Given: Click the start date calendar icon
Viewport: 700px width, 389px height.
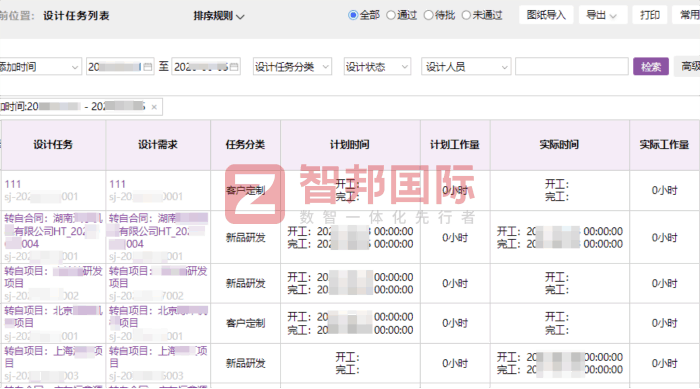Looking at the screenshot, I should click(x=148, y=67).
